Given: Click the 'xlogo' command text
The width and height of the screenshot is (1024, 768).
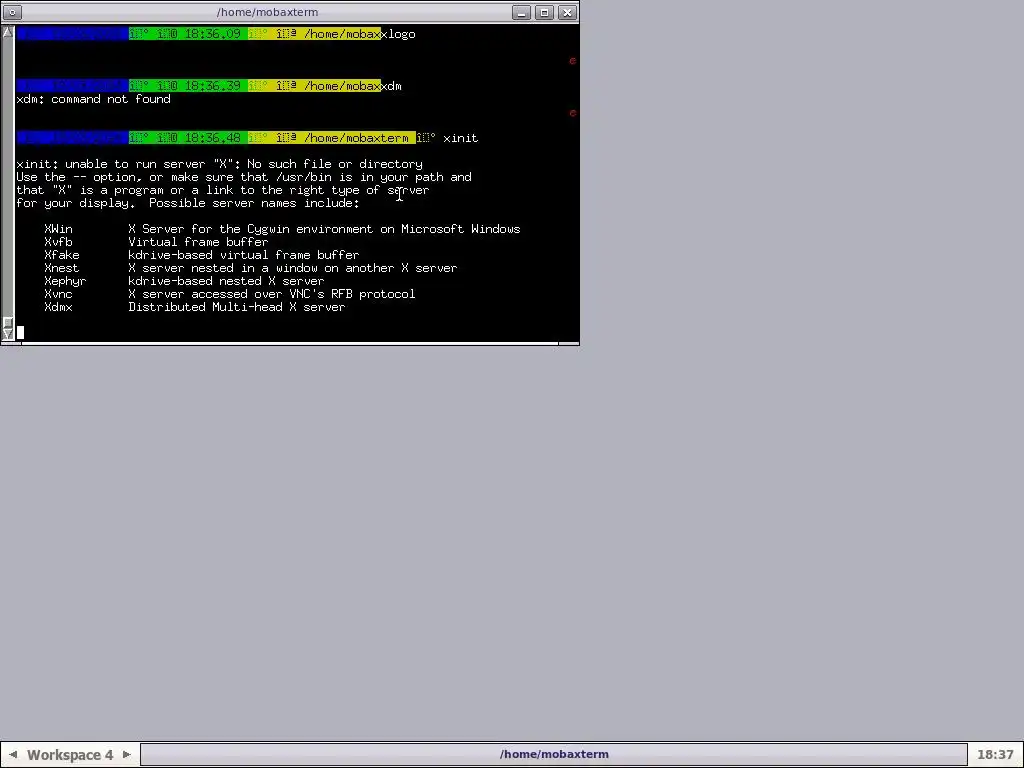Looking at the screenshot, I should click(398, 34).
